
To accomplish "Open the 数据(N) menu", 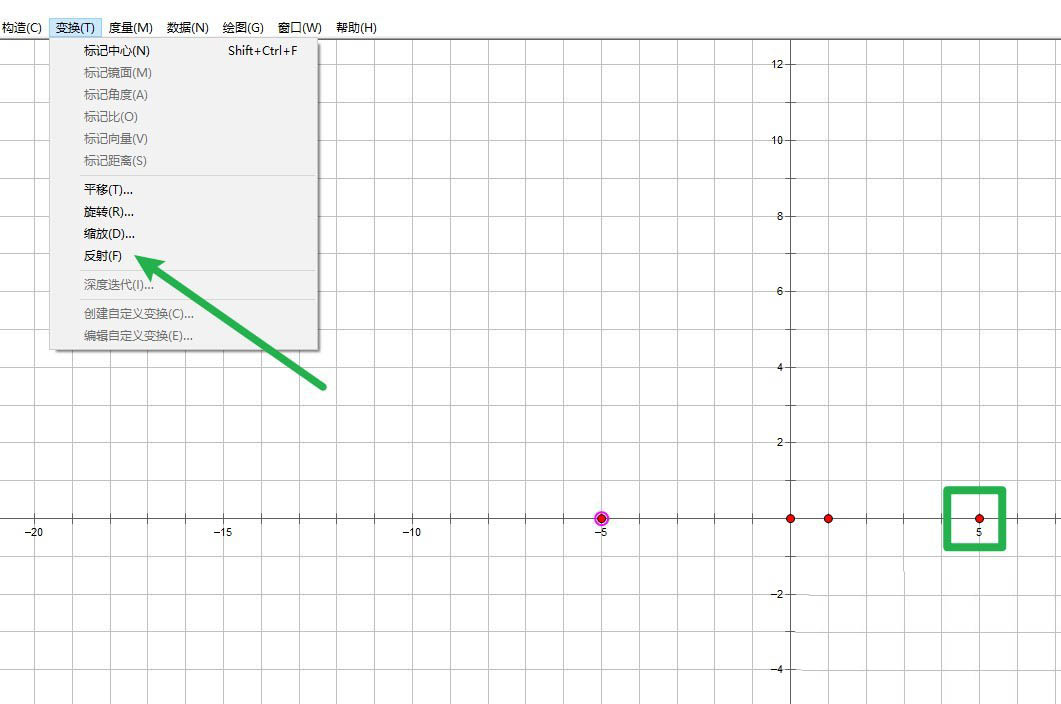I will click(187, 28).
